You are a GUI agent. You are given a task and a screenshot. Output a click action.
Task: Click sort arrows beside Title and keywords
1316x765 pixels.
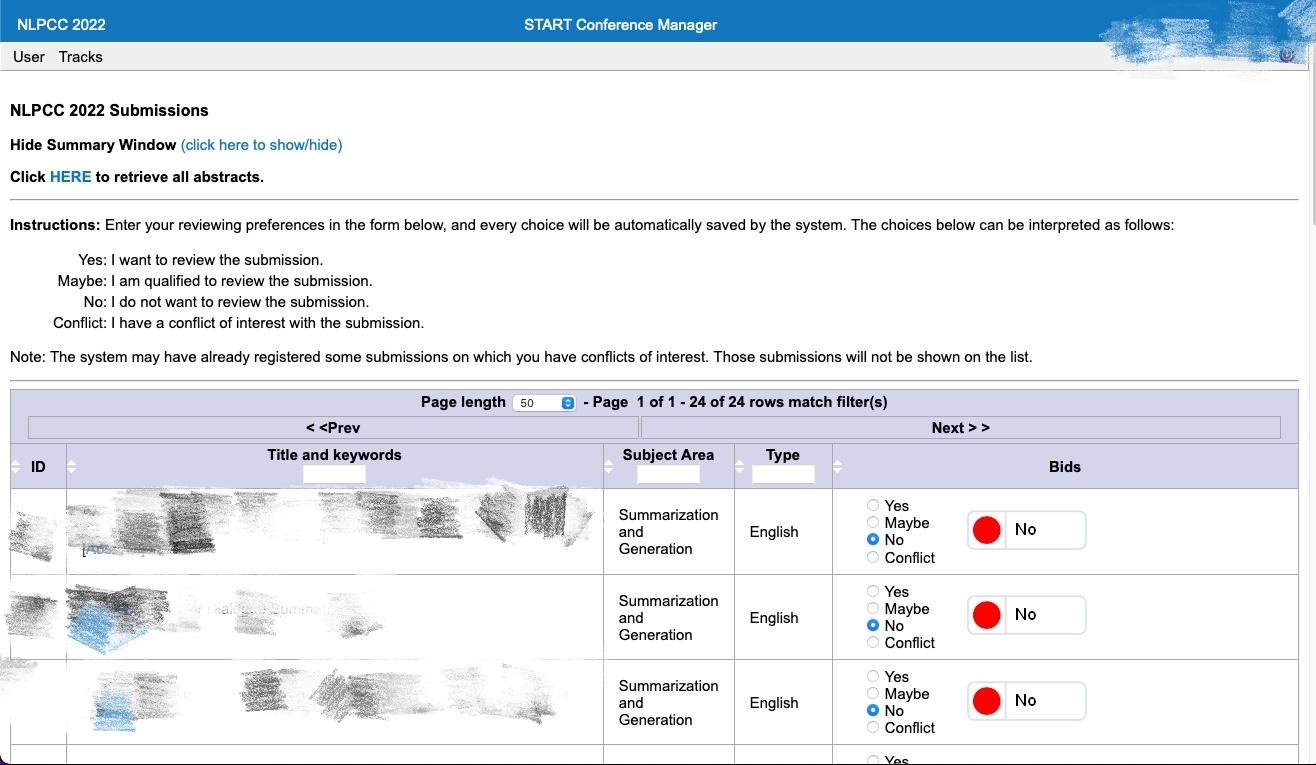[71, 467]
